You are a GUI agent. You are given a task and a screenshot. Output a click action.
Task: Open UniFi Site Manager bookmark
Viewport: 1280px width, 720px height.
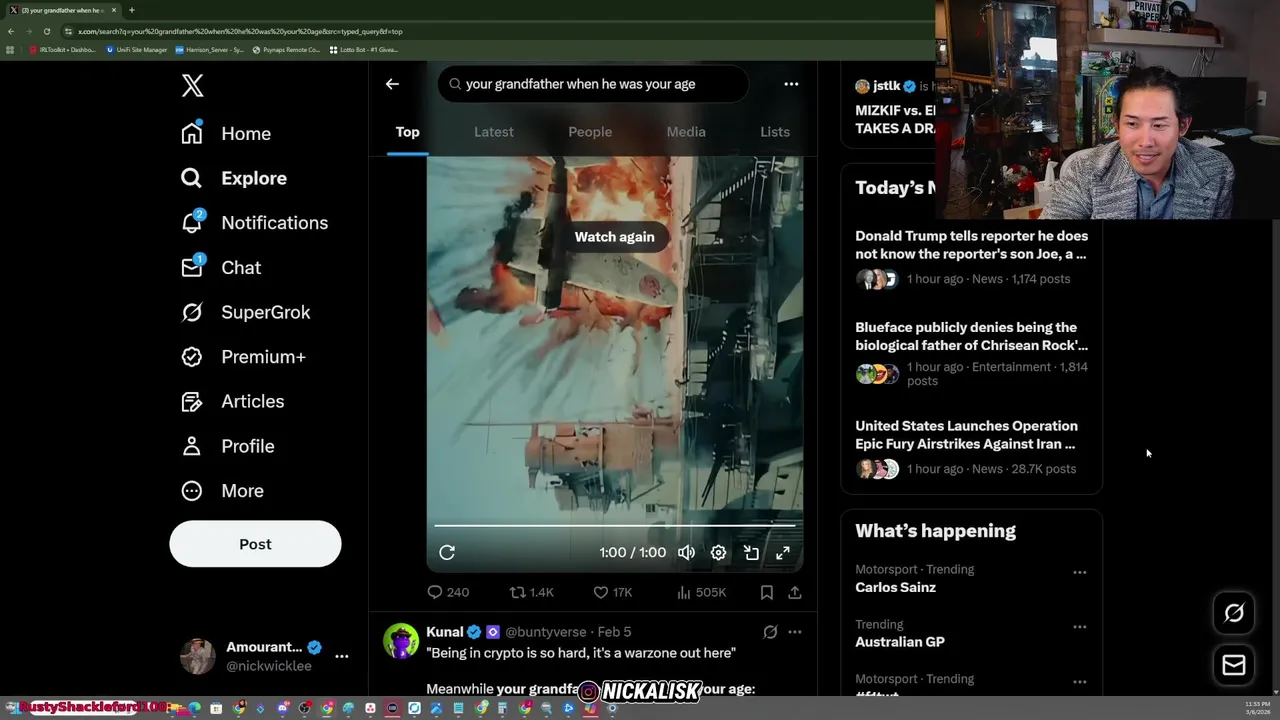[x=137, y=50]
